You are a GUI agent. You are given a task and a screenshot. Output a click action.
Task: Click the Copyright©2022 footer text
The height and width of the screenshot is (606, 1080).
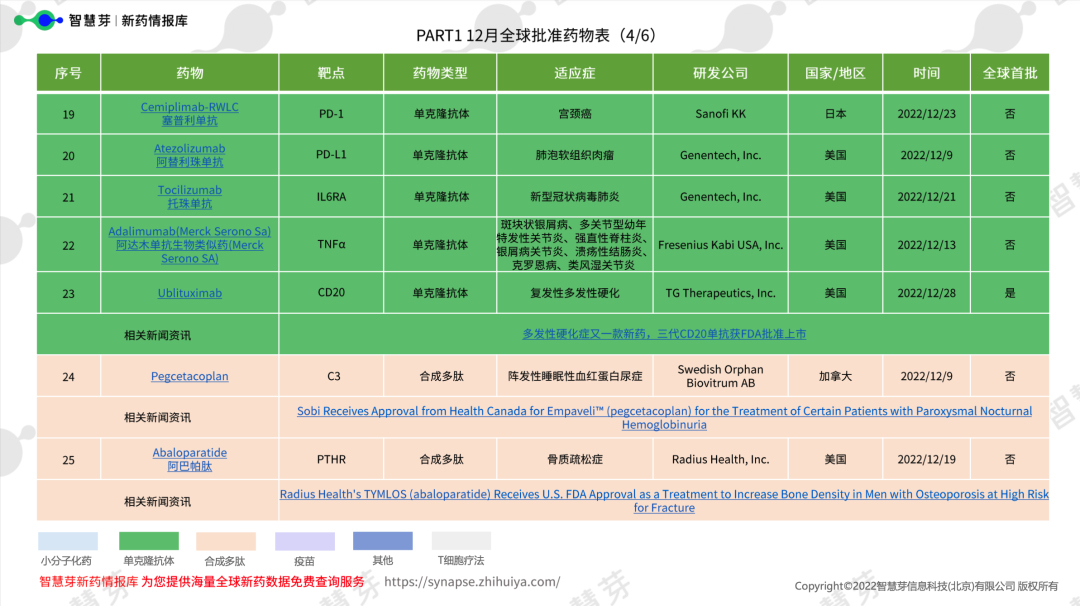pyautogui.click(x=926, y=586)
